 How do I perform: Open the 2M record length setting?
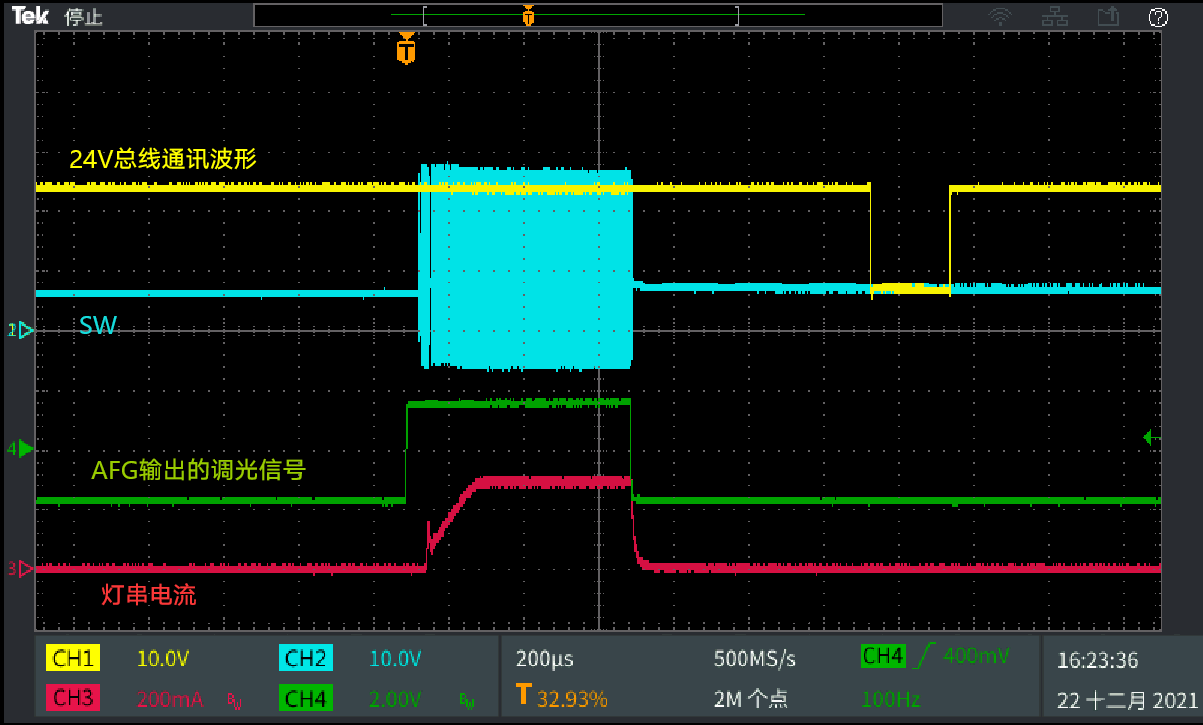(x=749, y=699)
